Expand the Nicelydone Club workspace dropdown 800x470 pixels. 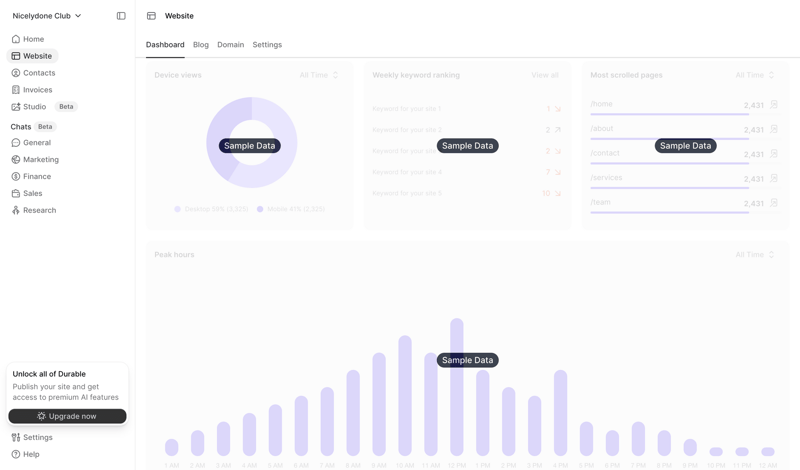(47, 16)
